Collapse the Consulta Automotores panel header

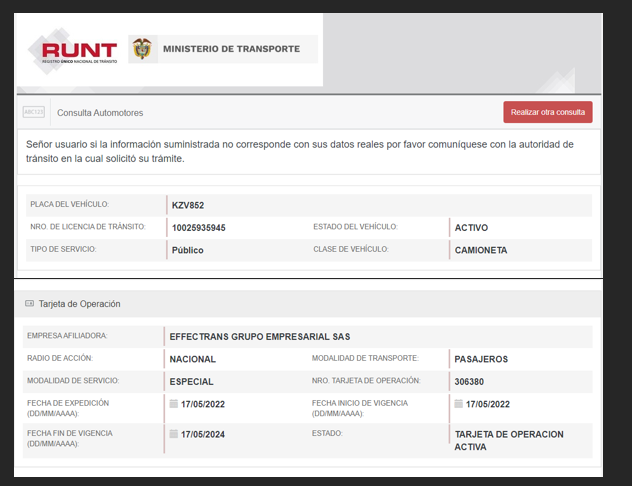point(260,112)
